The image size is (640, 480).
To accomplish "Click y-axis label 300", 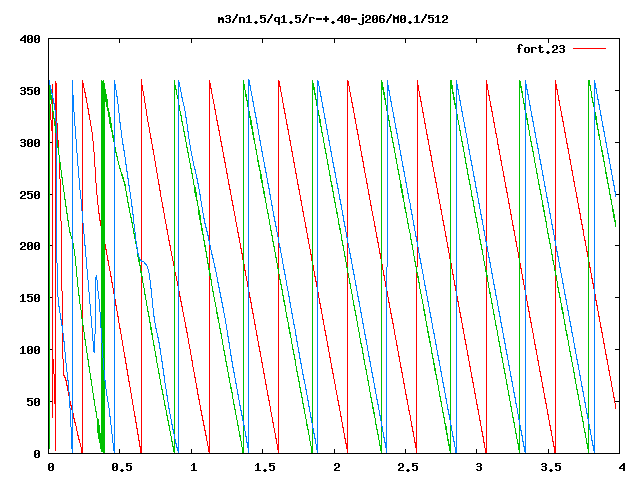I will coord(30,143).
